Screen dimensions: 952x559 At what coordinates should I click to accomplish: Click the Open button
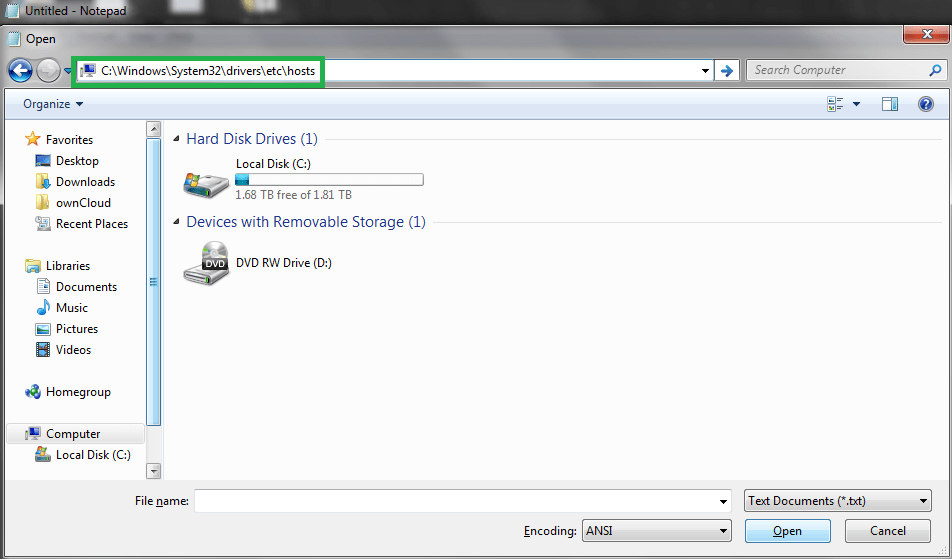point(787,531)
